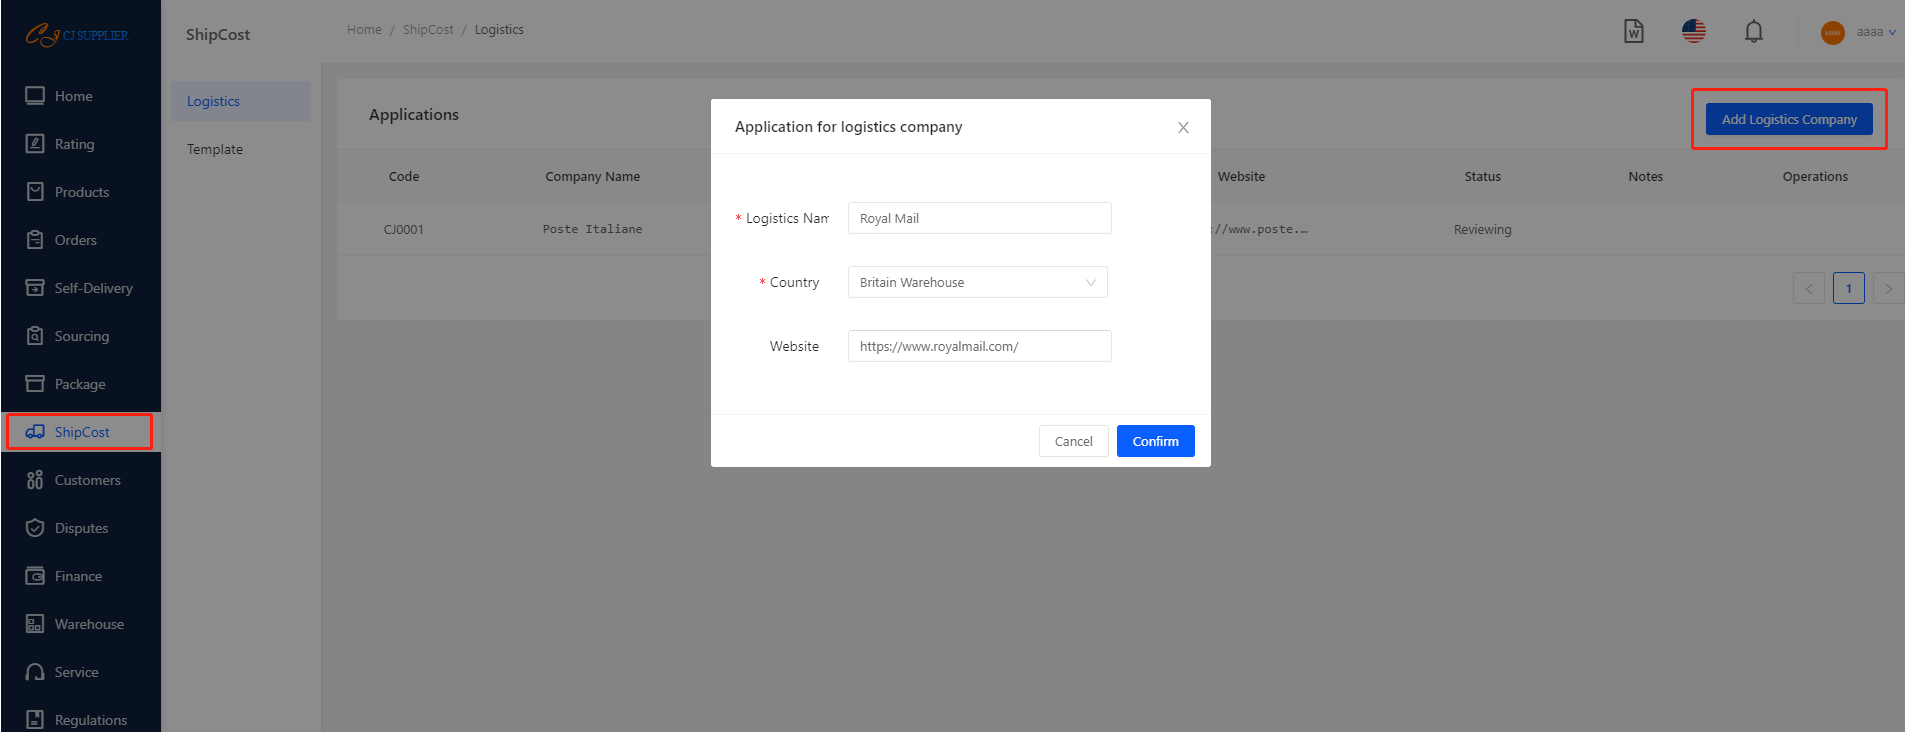Click the Service headset icon
The image size is (1905, 732).
(35, 672)
